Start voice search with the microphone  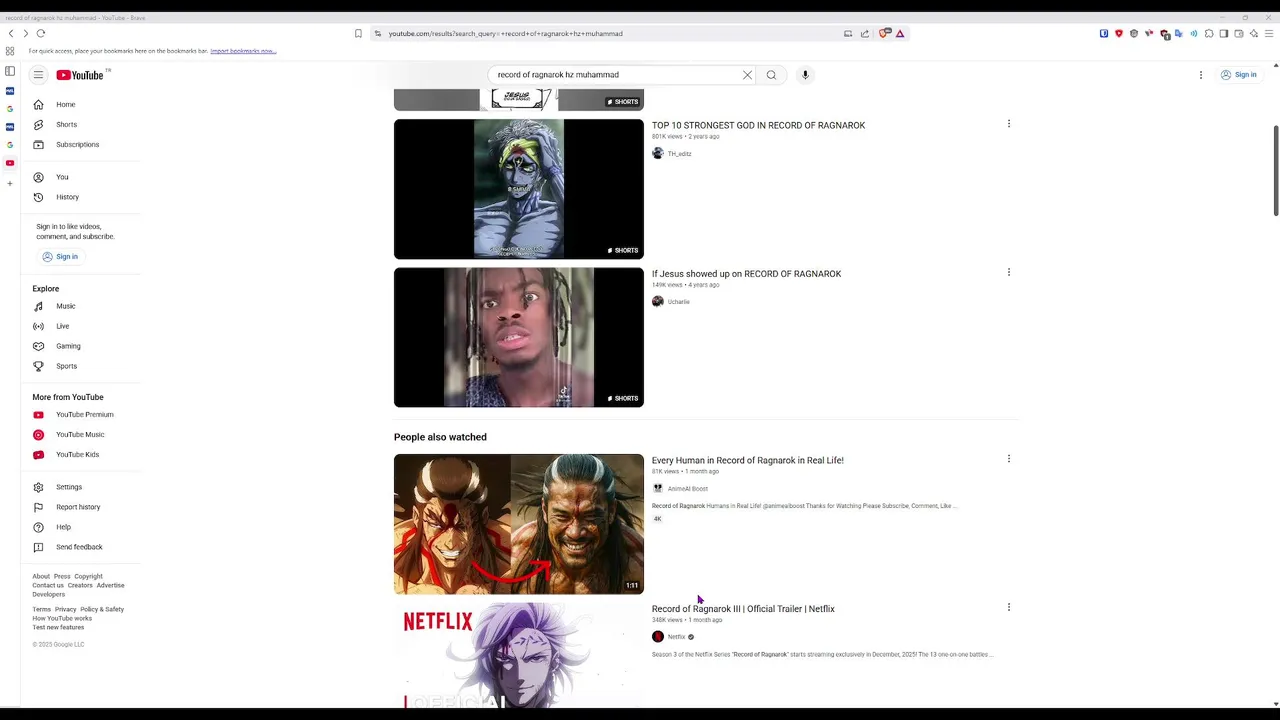pos(805,75)
